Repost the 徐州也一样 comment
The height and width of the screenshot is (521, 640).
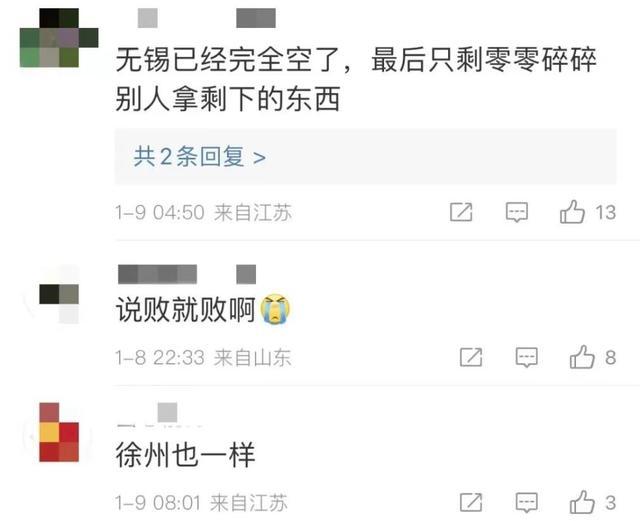pyautogui.click(x=471, y=502)
